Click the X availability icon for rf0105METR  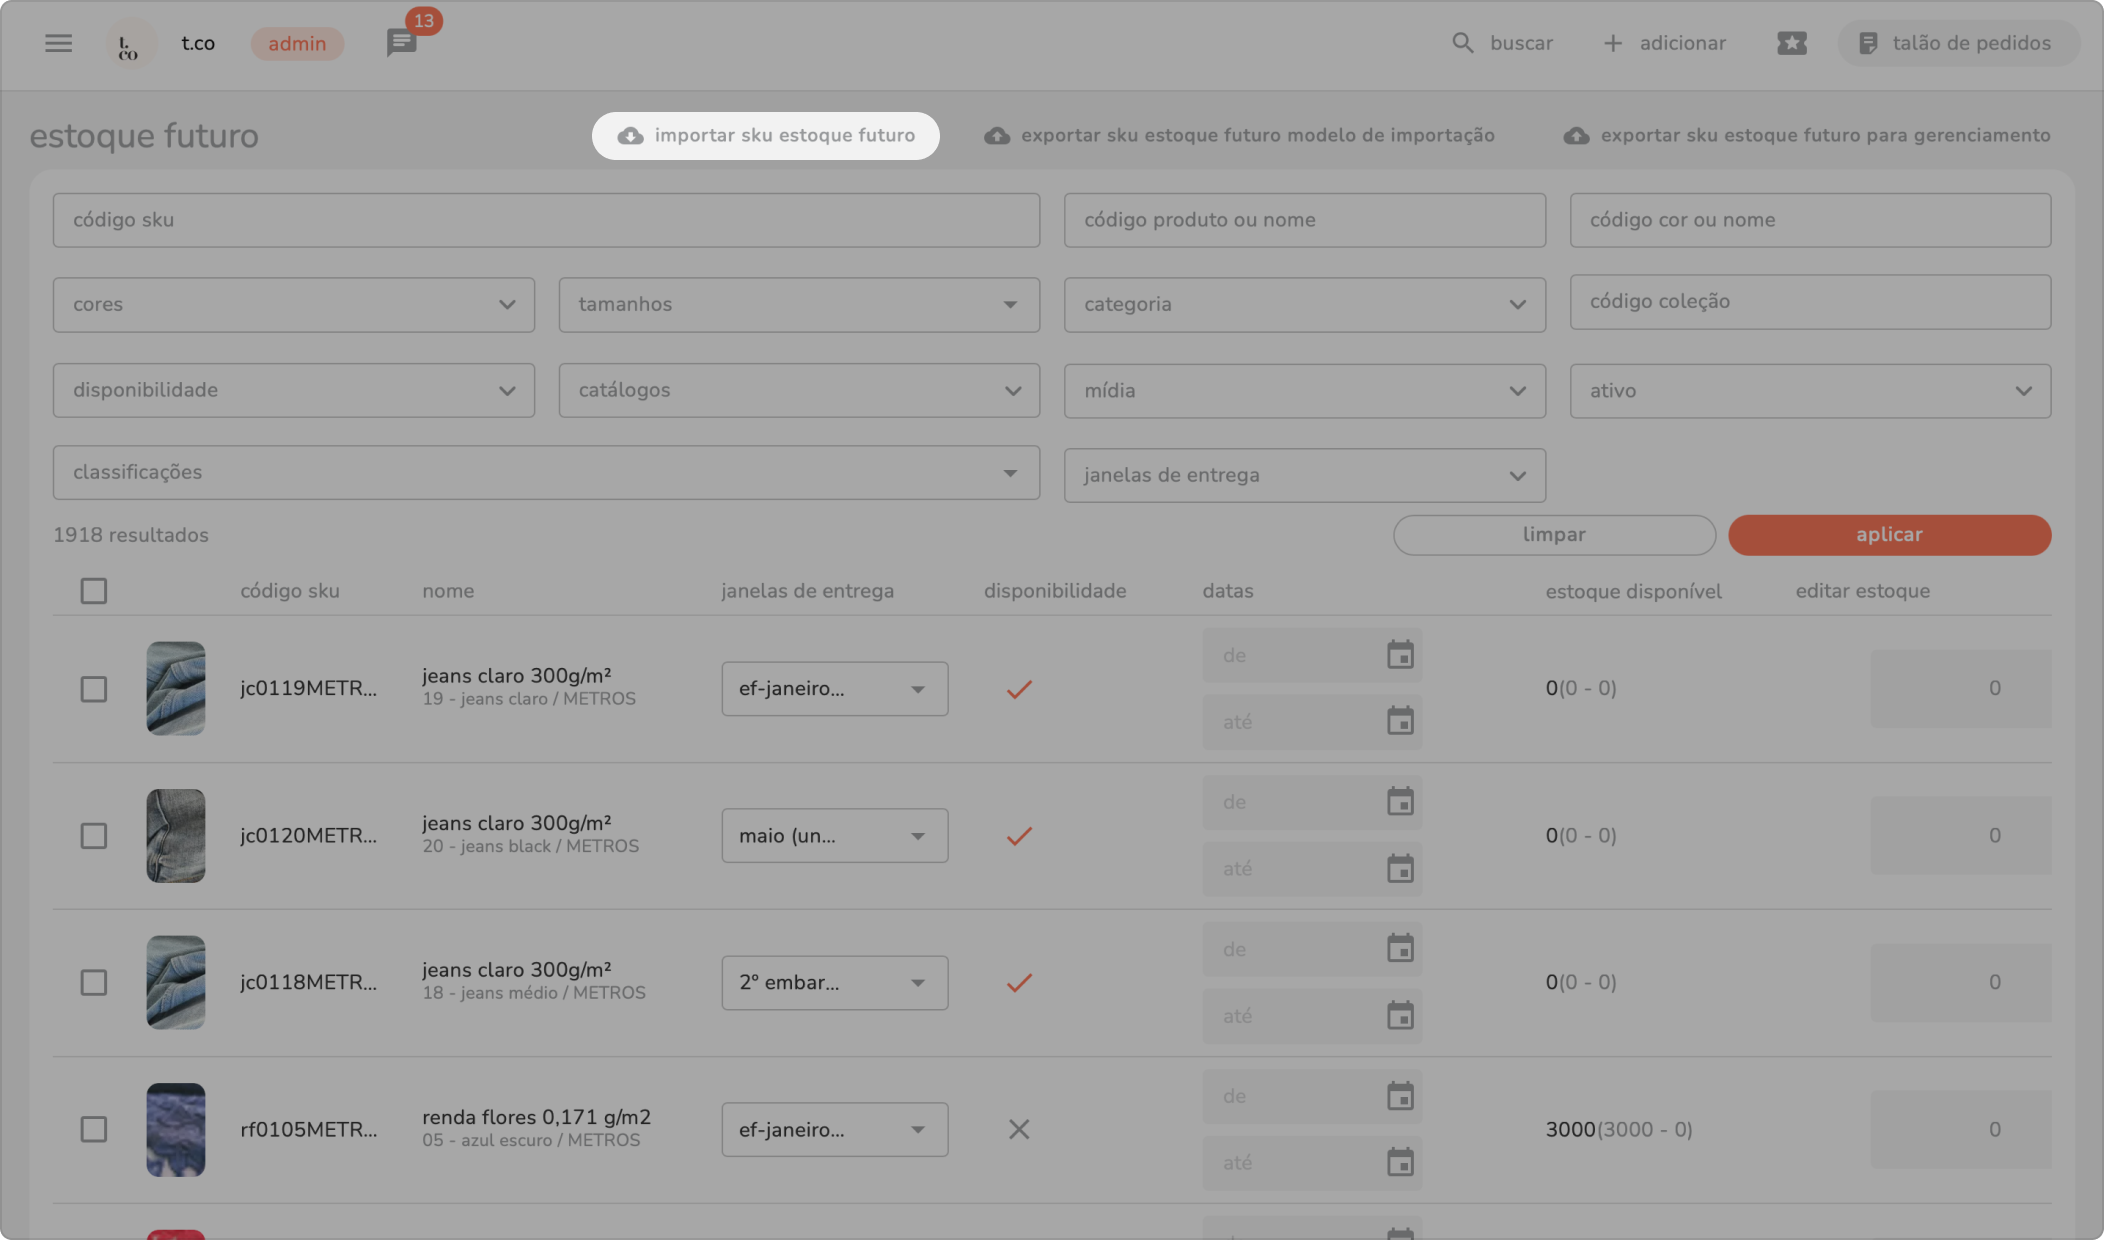(x=1018, y=1129)
